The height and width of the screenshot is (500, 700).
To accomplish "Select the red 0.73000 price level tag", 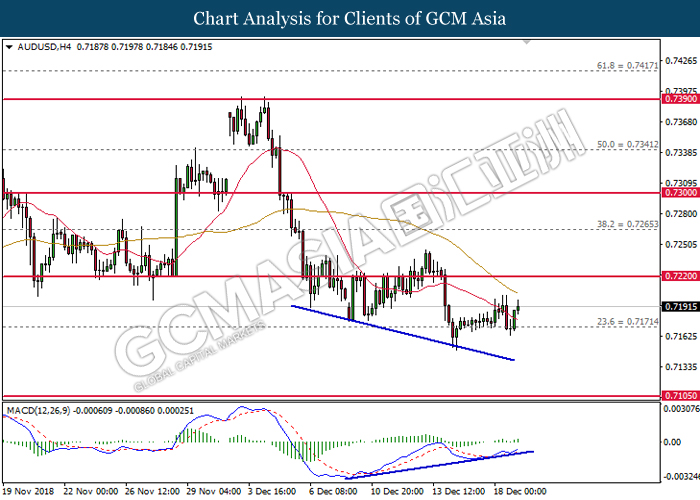I will tap(680, 193).
